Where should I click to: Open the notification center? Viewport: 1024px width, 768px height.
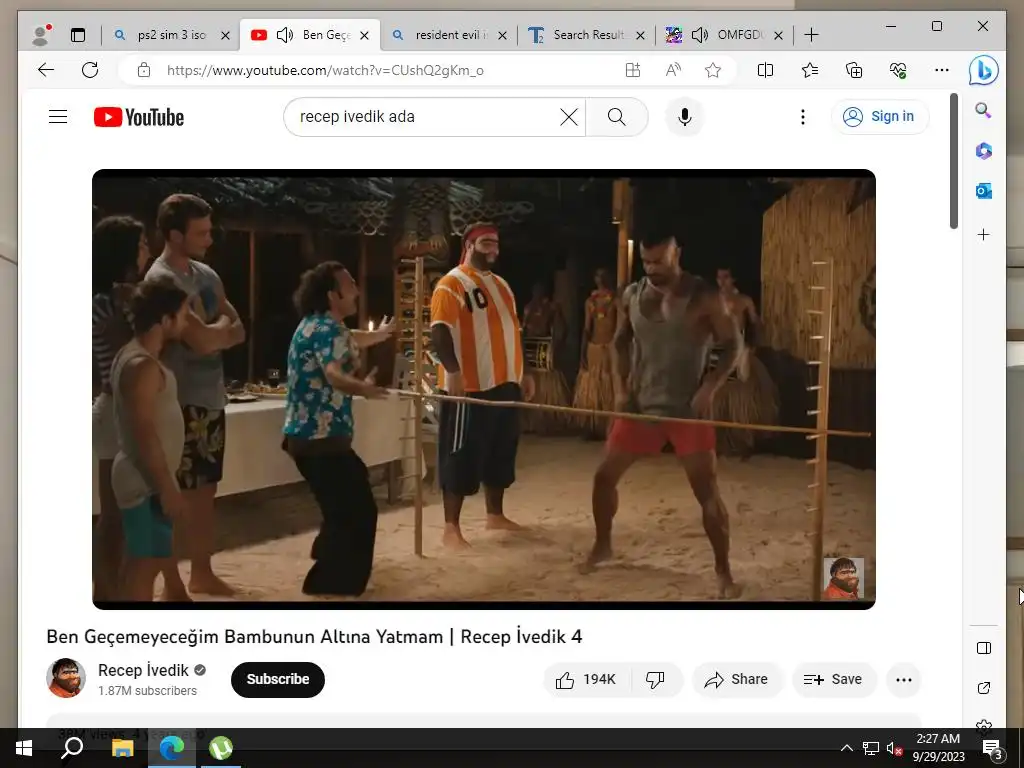pos(992,748)
